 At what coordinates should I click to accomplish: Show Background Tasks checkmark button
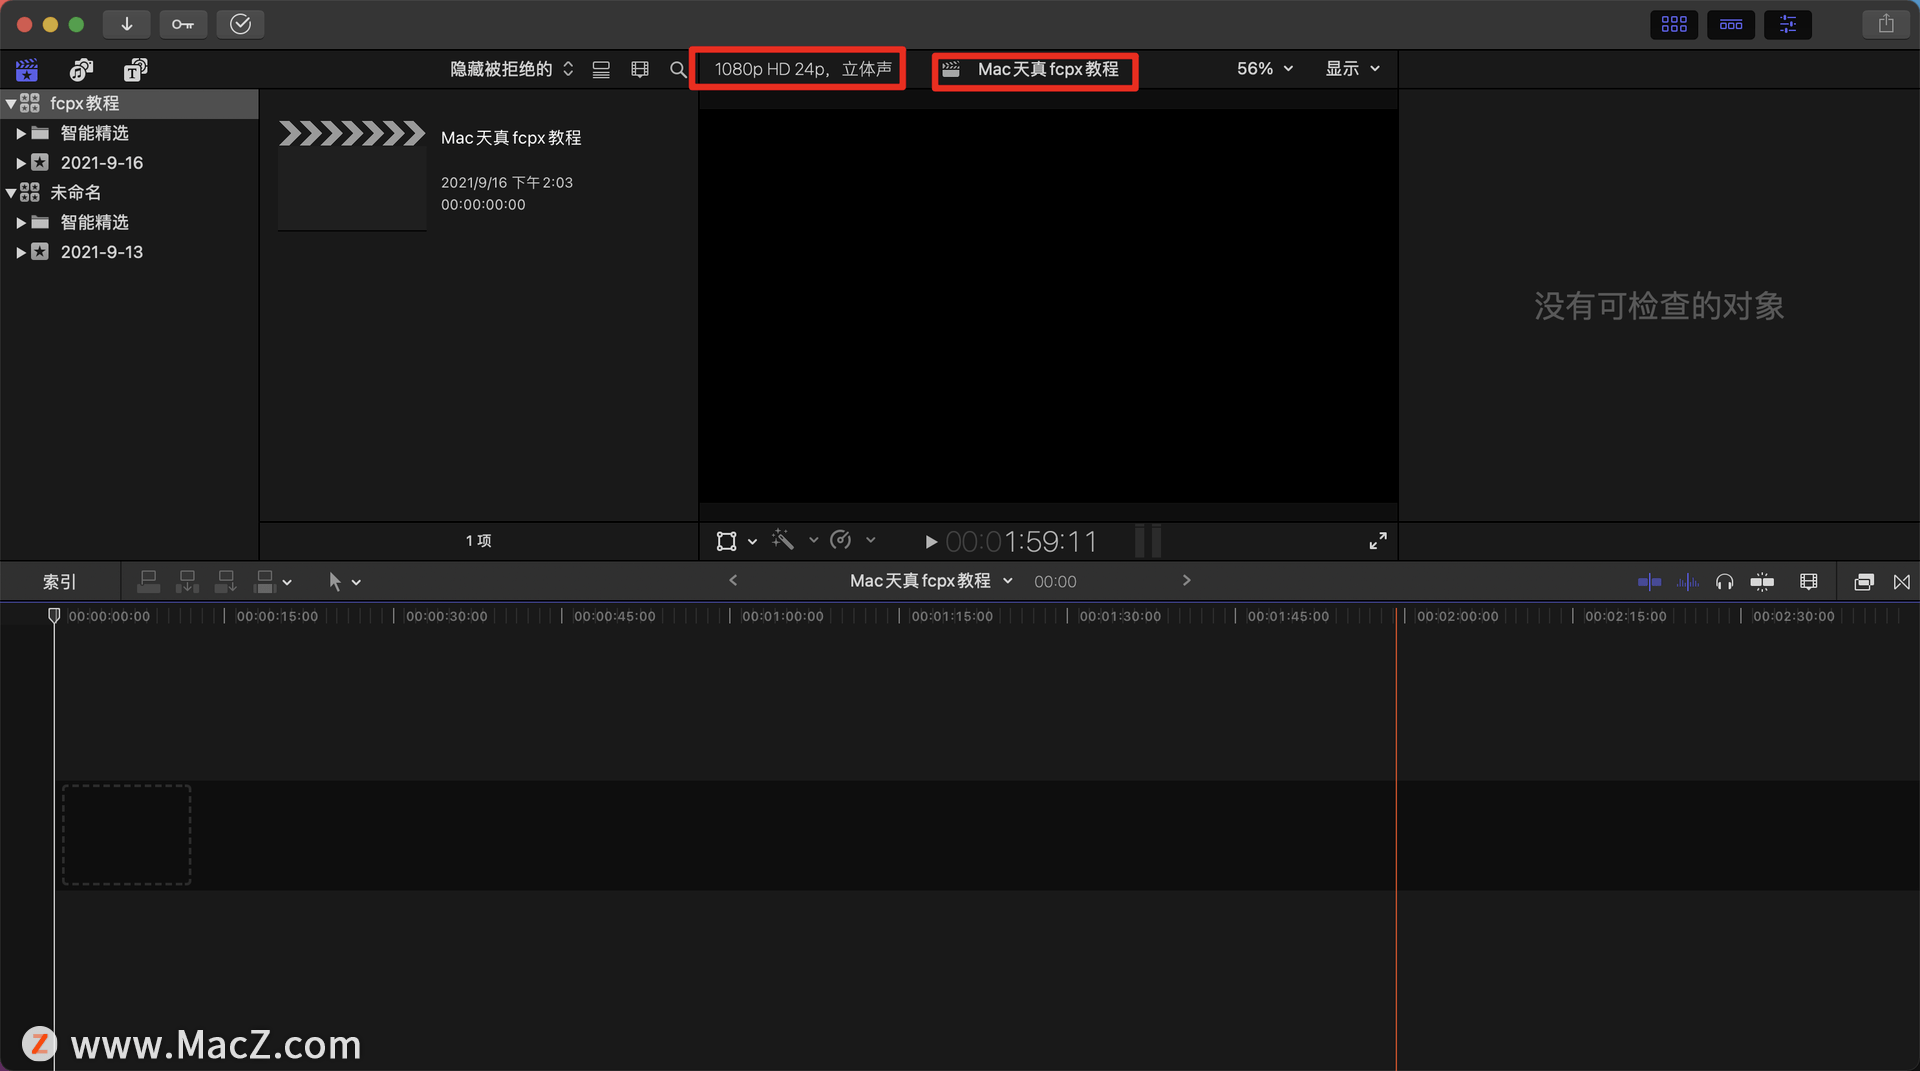point(240,24)
